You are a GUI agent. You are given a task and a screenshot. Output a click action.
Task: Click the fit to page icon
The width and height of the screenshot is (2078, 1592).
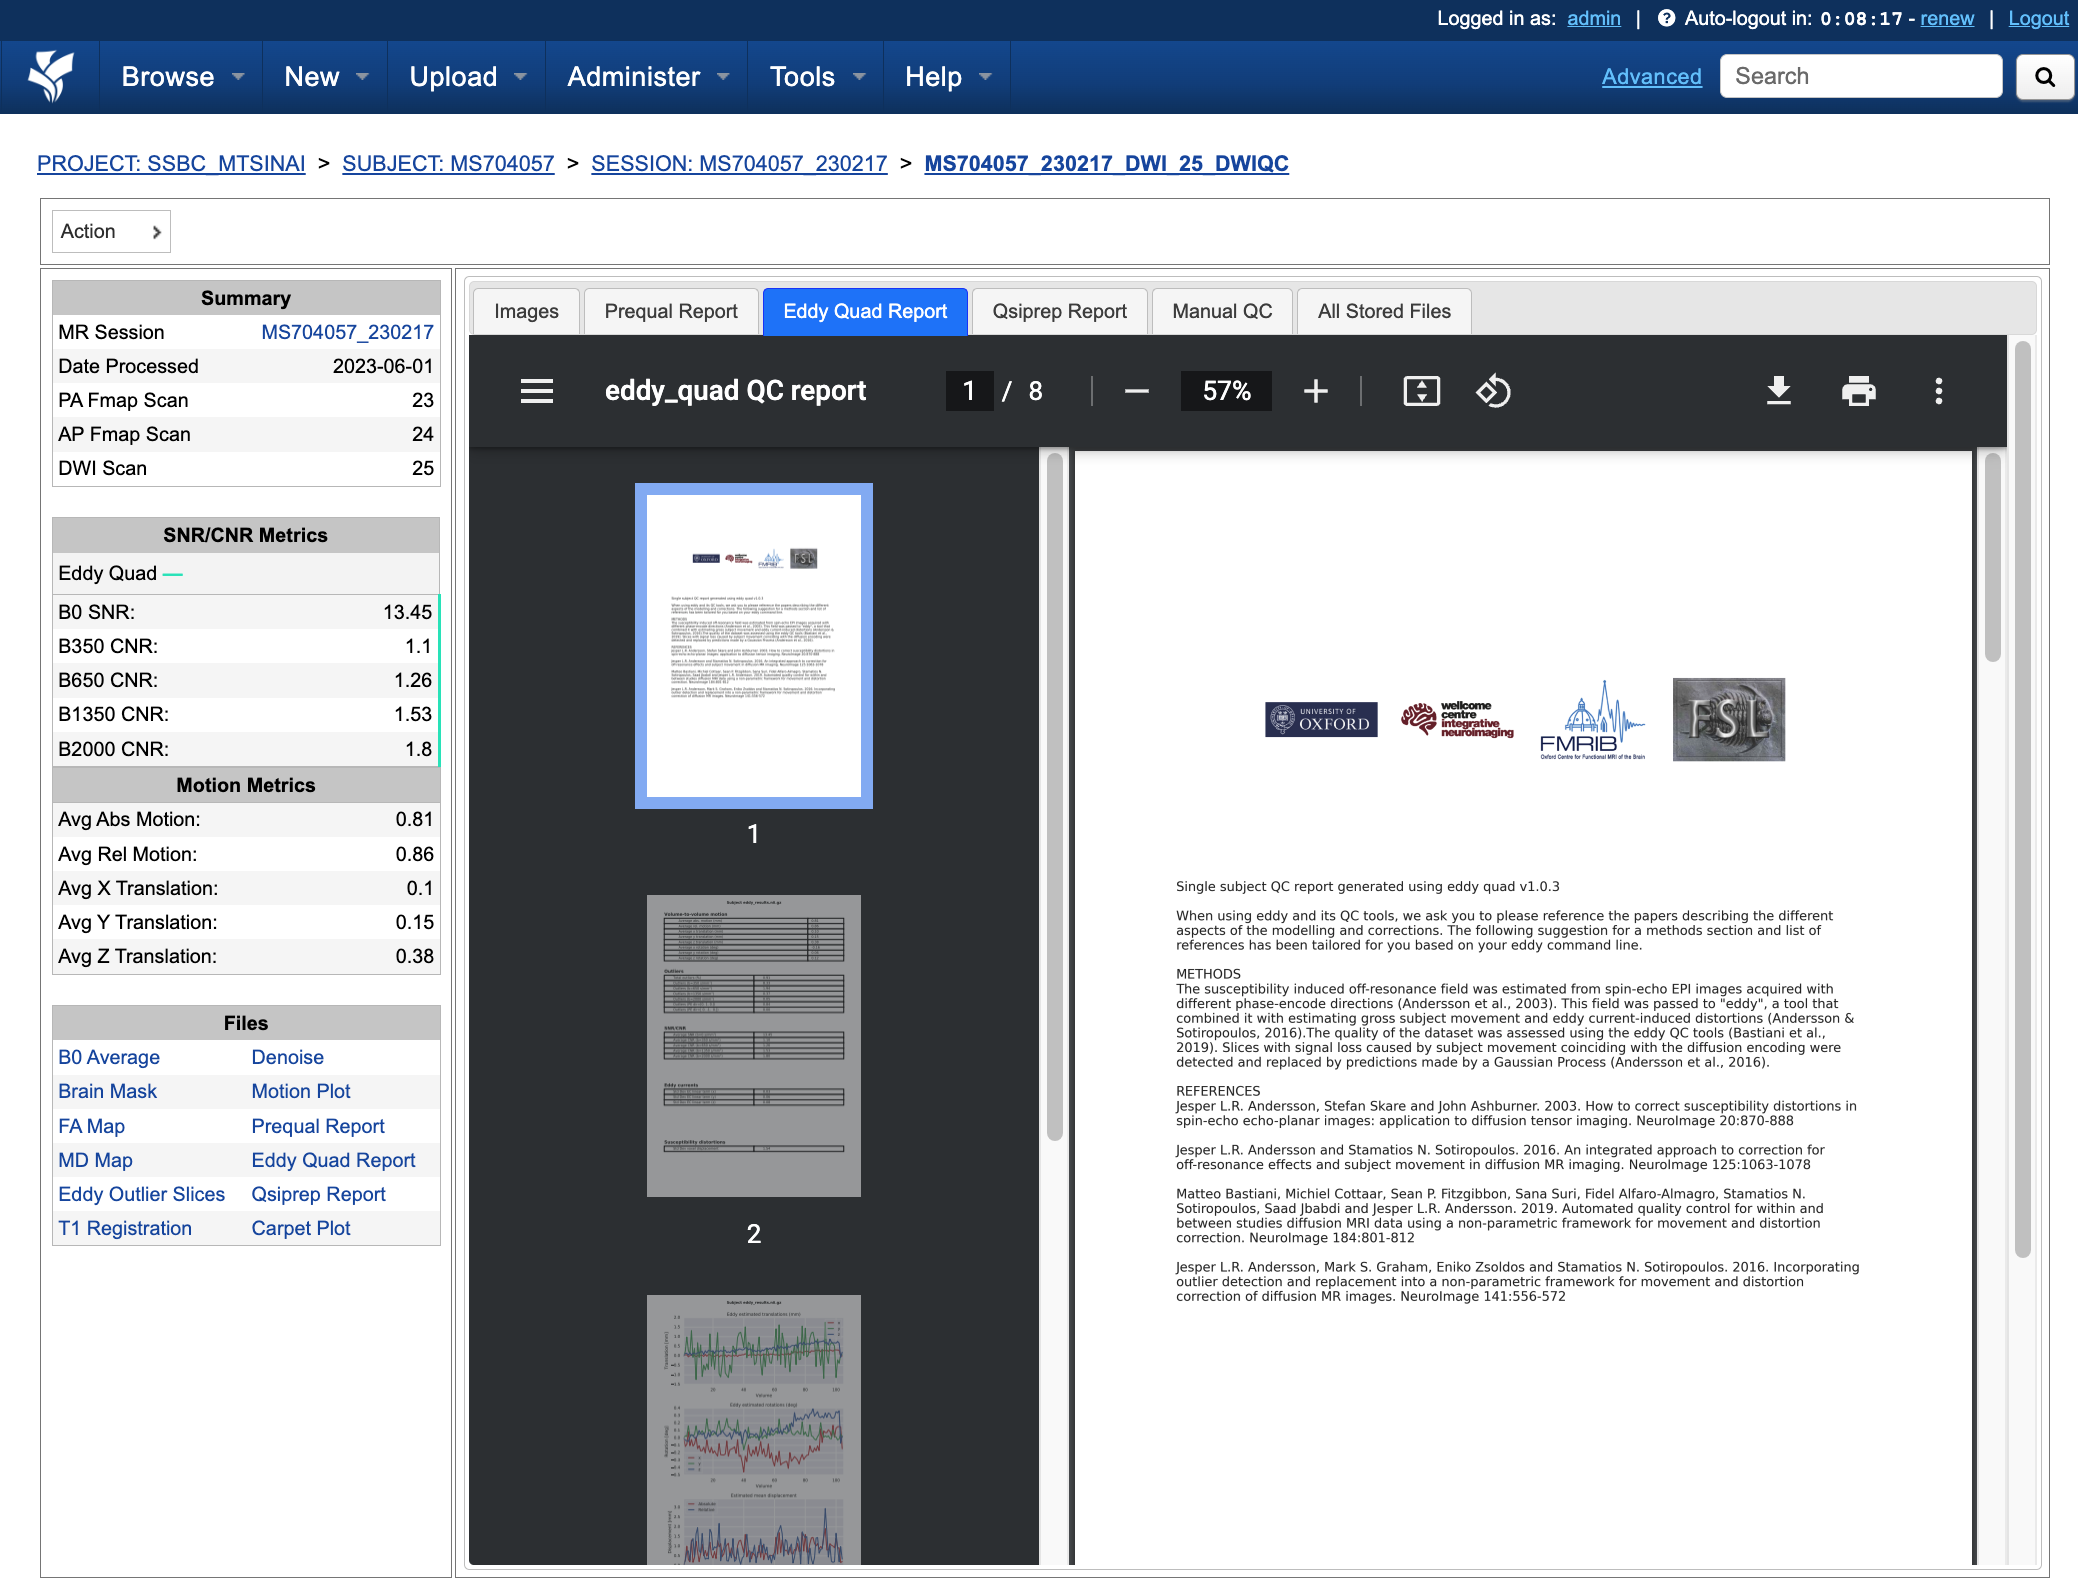(x=1421, y=391)
